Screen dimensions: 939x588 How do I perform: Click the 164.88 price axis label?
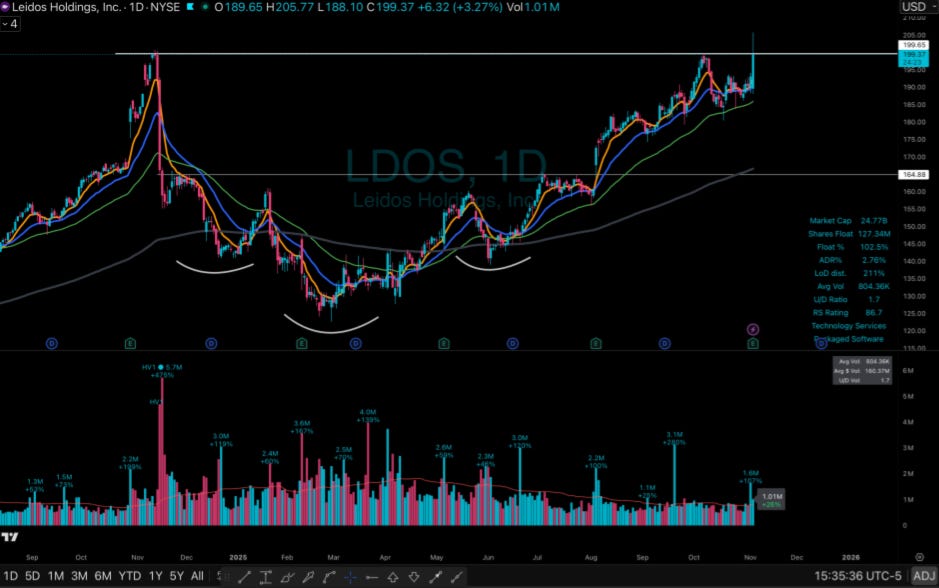point(913,175)
